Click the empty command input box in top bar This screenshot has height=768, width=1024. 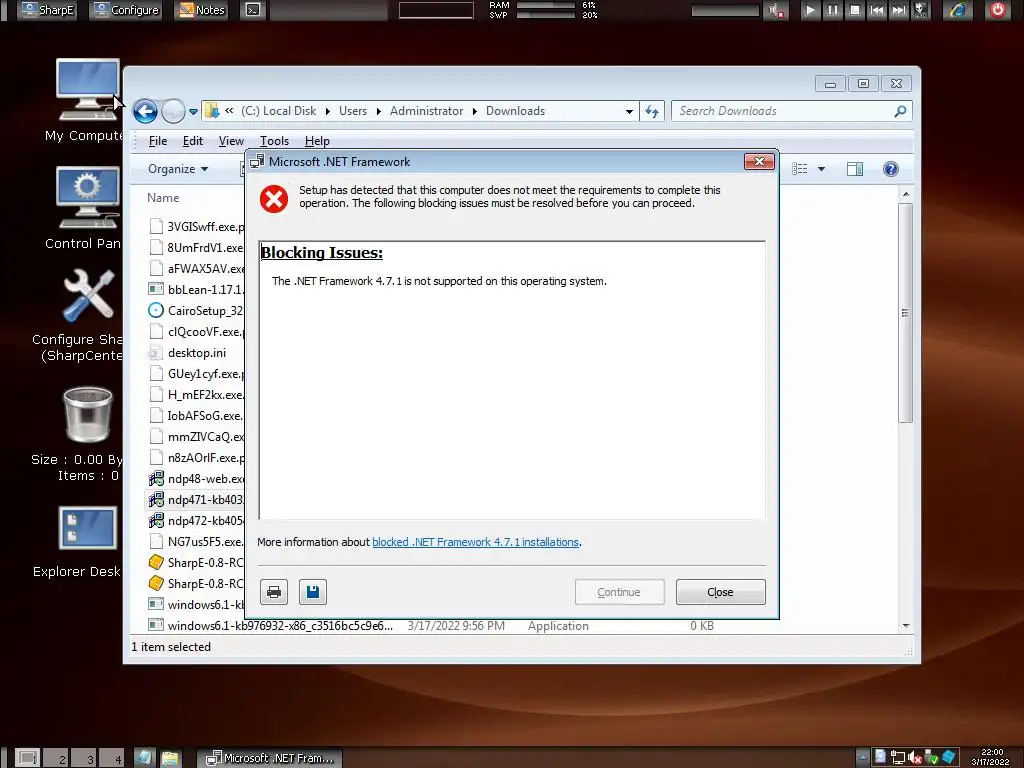point(436,10)
